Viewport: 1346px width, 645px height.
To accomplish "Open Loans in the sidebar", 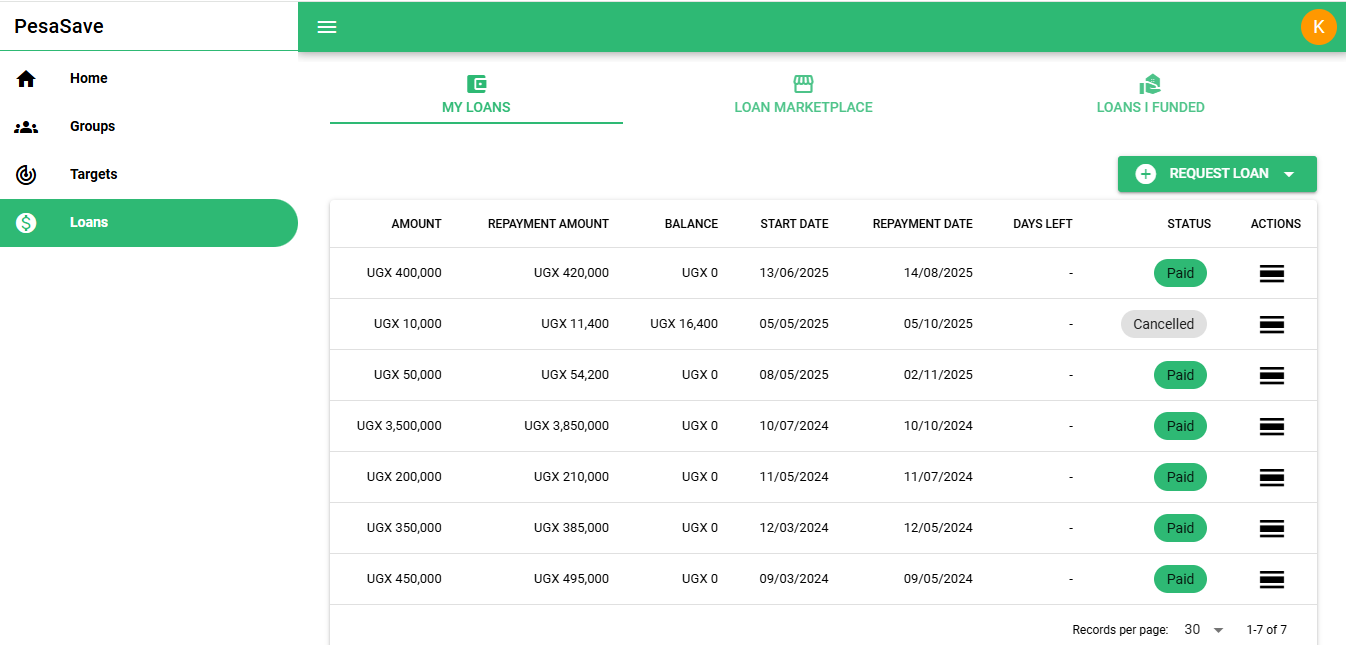I will [89, 223].
